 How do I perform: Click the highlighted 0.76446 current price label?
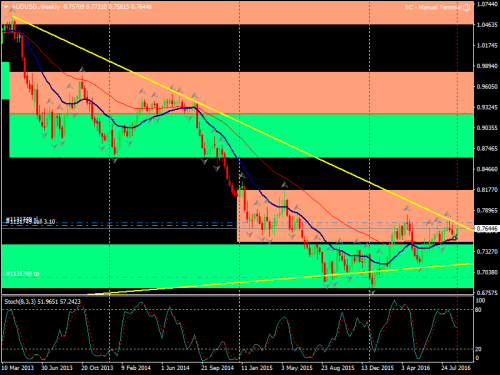(487, 229)
